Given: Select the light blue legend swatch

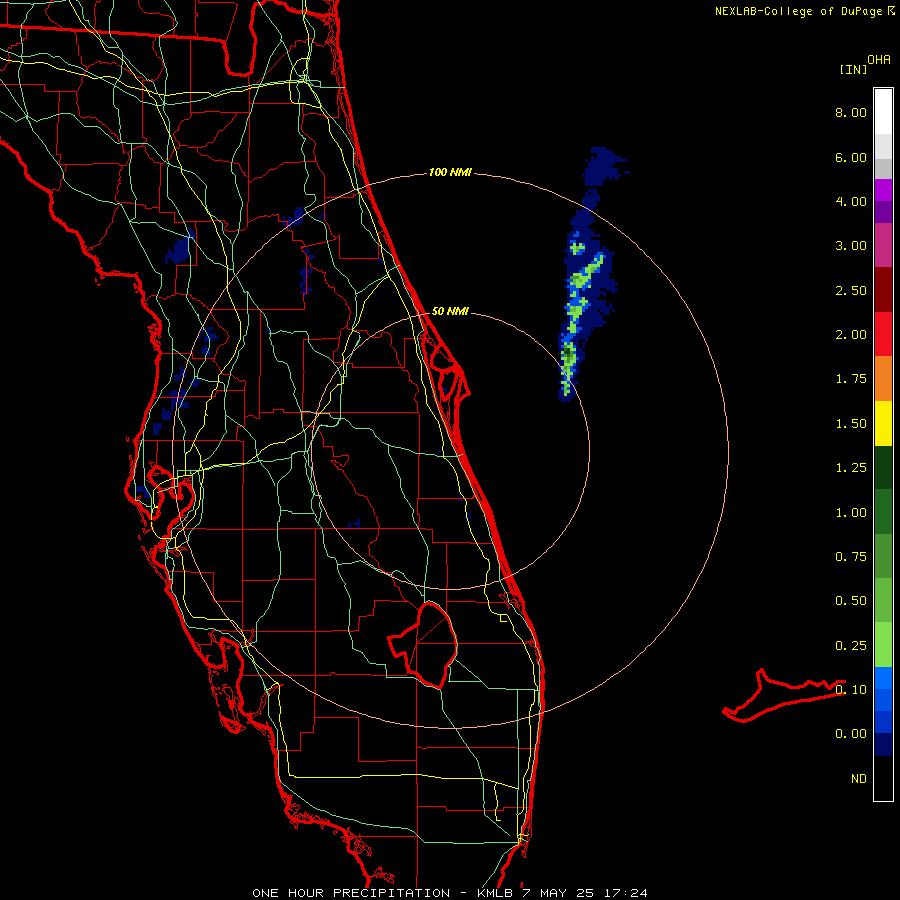Looking at the screenshot, I should coord(883,678).
